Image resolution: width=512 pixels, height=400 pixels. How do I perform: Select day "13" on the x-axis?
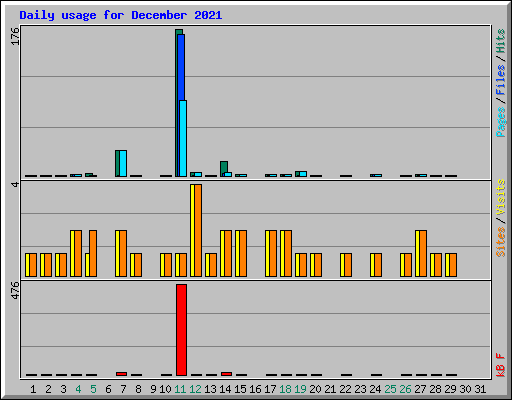coord(210,389)
